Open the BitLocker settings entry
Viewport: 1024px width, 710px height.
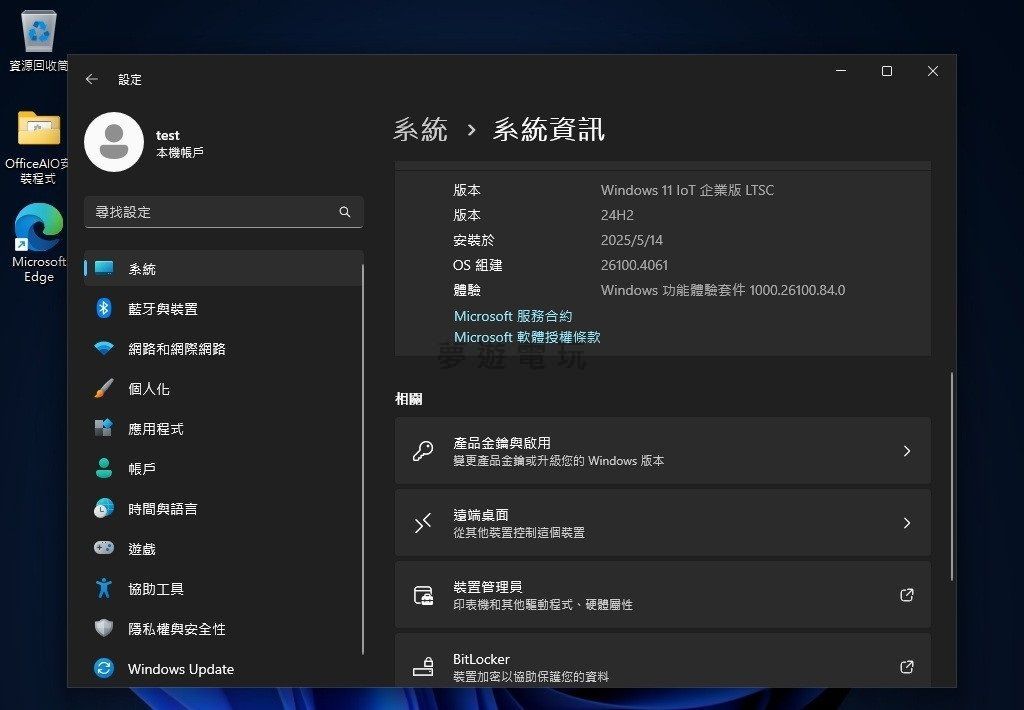pyautogui.click(x=662, y=664)
